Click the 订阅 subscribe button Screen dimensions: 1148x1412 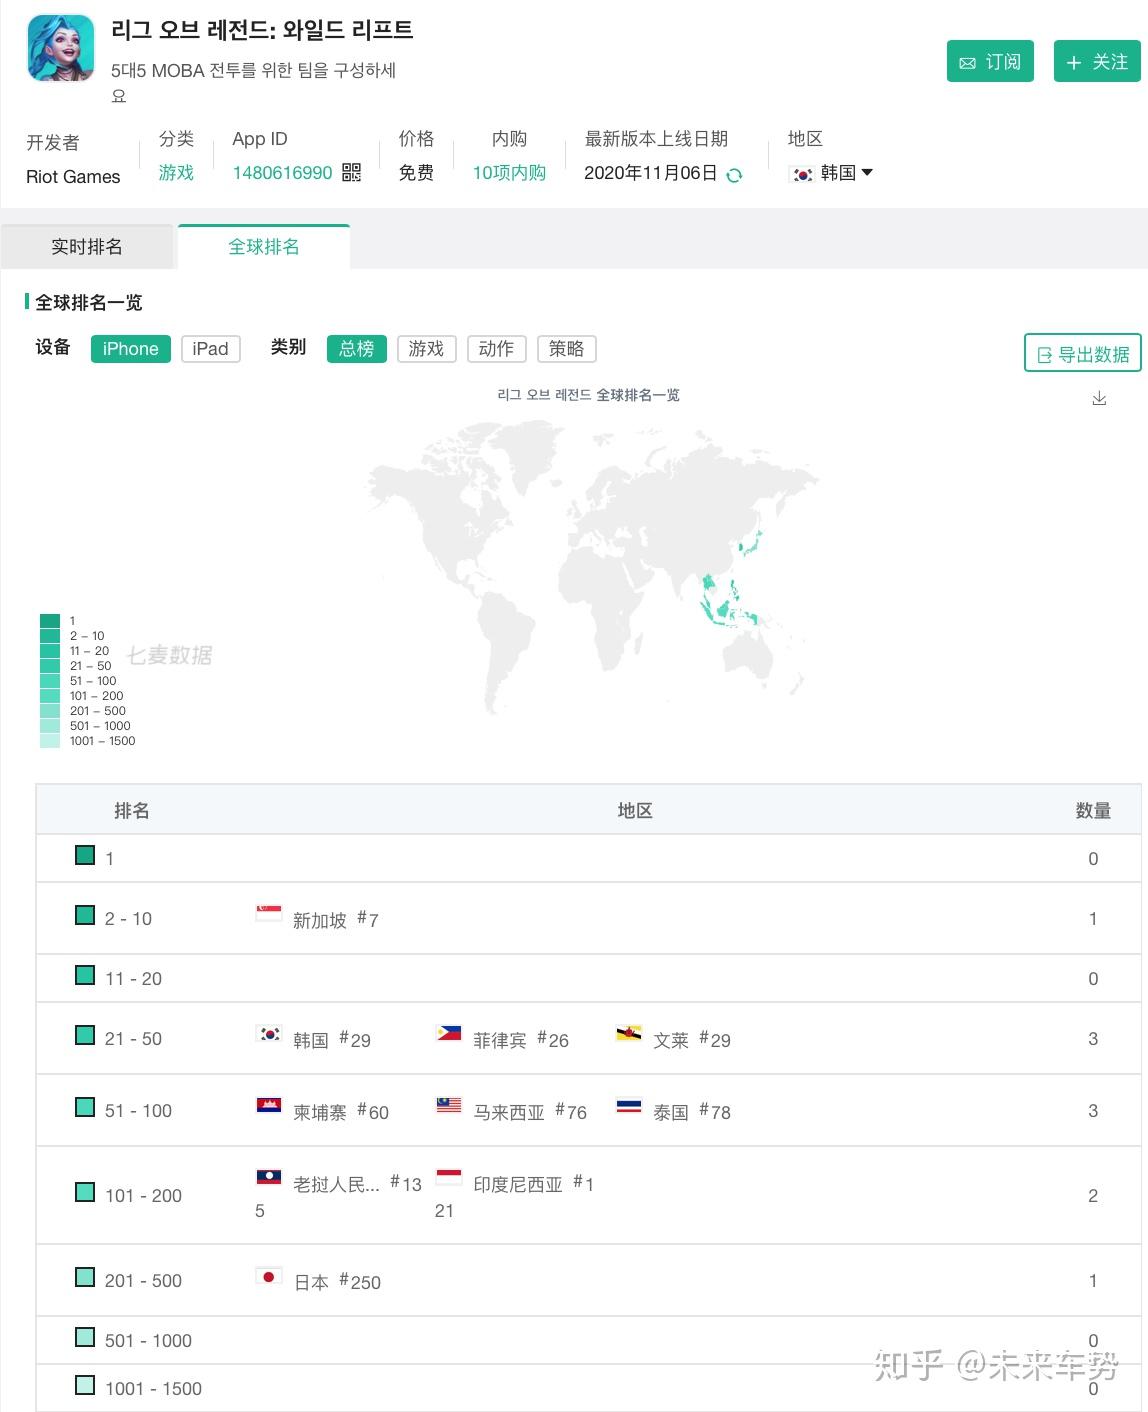990,62
